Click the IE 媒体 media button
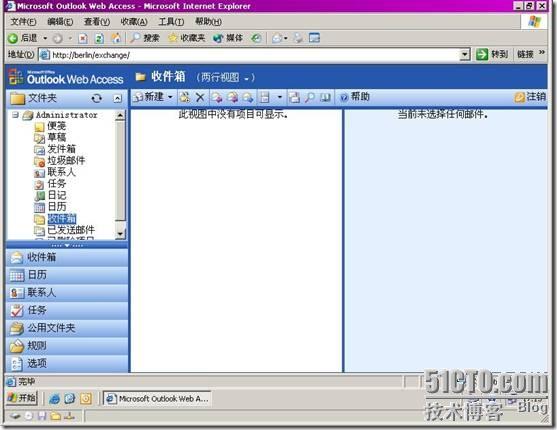The image size is (557, 430). (x=228, y=38)
